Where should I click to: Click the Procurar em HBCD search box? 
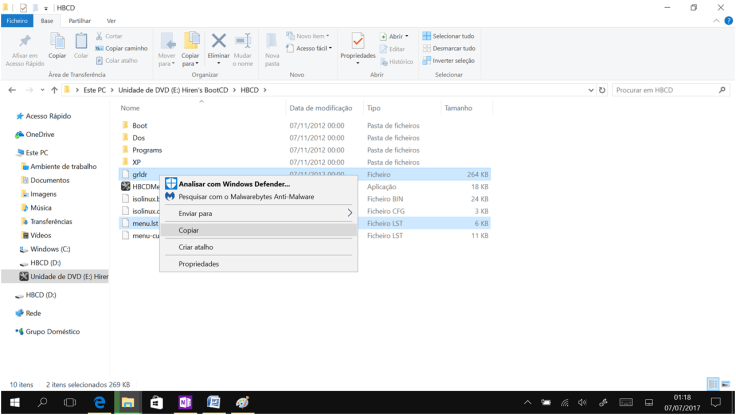(x=665, y=90)
